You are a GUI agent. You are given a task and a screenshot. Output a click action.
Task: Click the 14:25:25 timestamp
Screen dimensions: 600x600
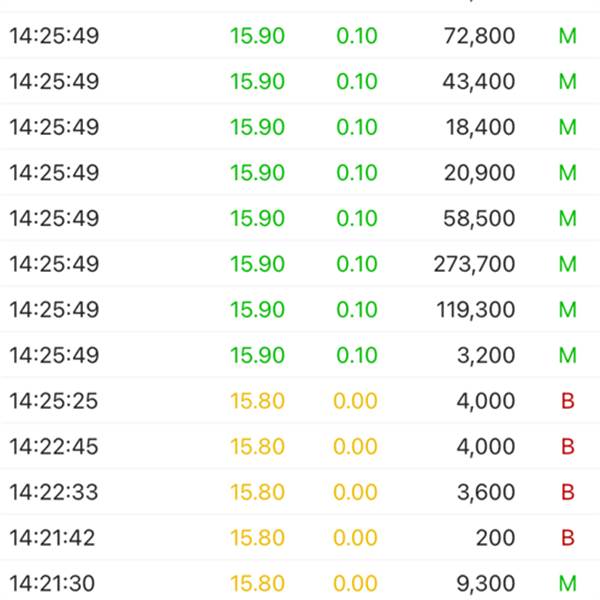54,401
